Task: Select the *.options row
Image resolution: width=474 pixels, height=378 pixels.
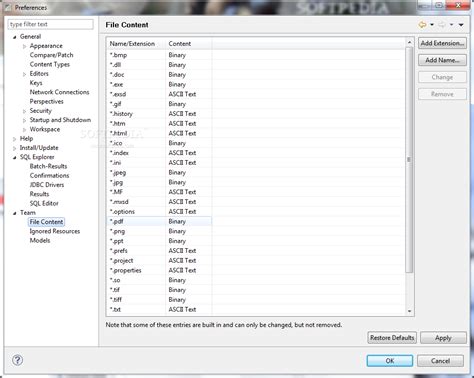Action: click(x=255, y=212)
